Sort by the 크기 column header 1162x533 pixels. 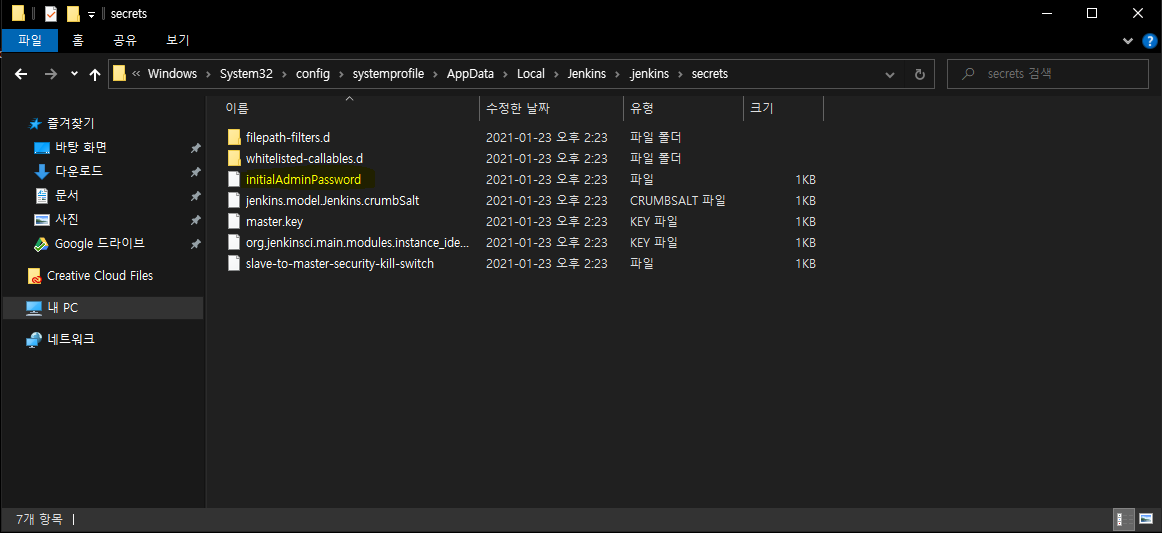tap(783, 108)
